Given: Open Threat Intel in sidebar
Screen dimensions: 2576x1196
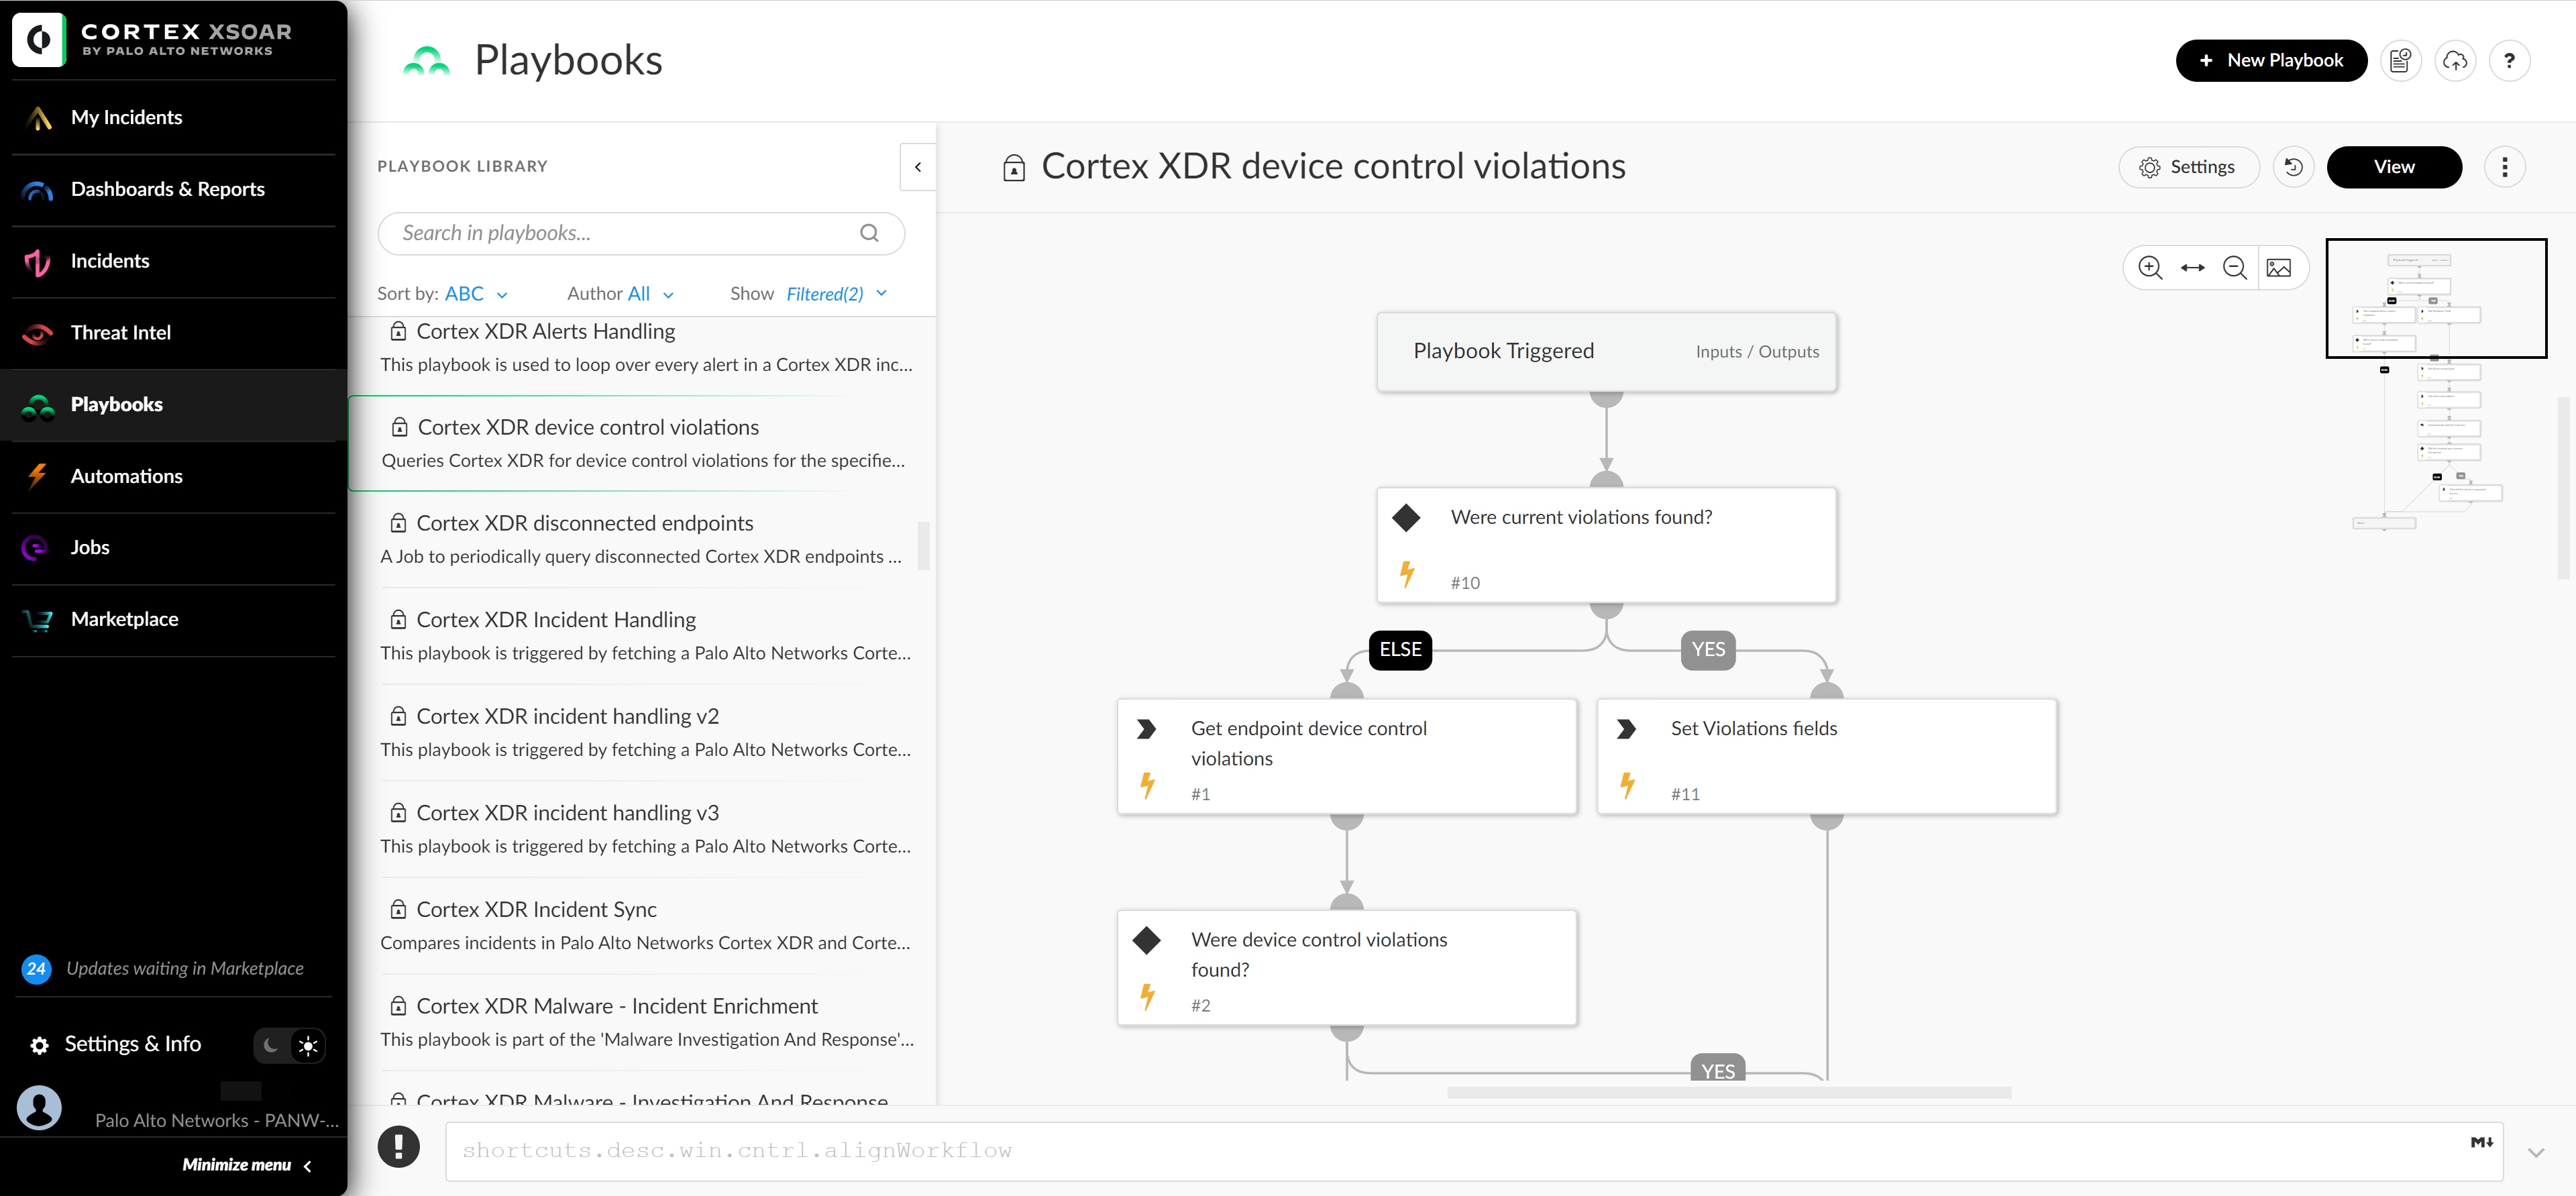Looking at the screenshot, I should pos(120,333).
